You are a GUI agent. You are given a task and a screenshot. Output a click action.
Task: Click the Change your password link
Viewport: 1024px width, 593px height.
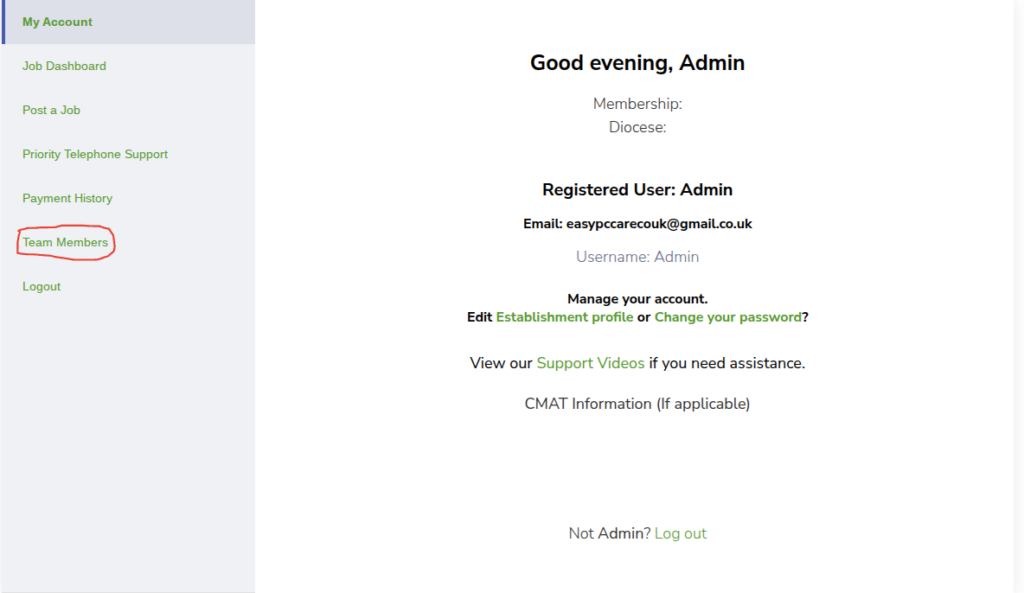(728, 317)
